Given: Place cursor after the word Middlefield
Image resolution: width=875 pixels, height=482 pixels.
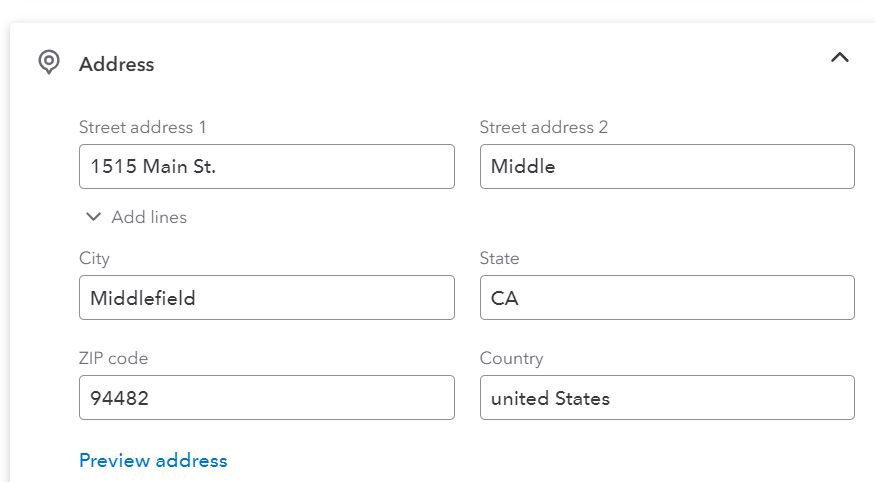Looking at the screenshot, I should click(196, 298).
